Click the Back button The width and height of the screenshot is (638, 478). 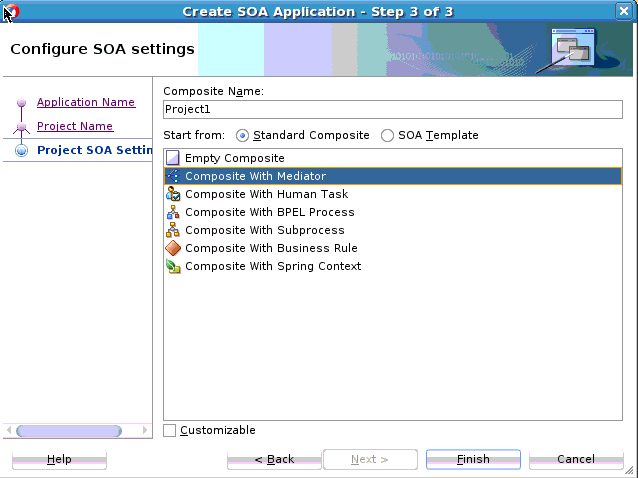(274, 459)
